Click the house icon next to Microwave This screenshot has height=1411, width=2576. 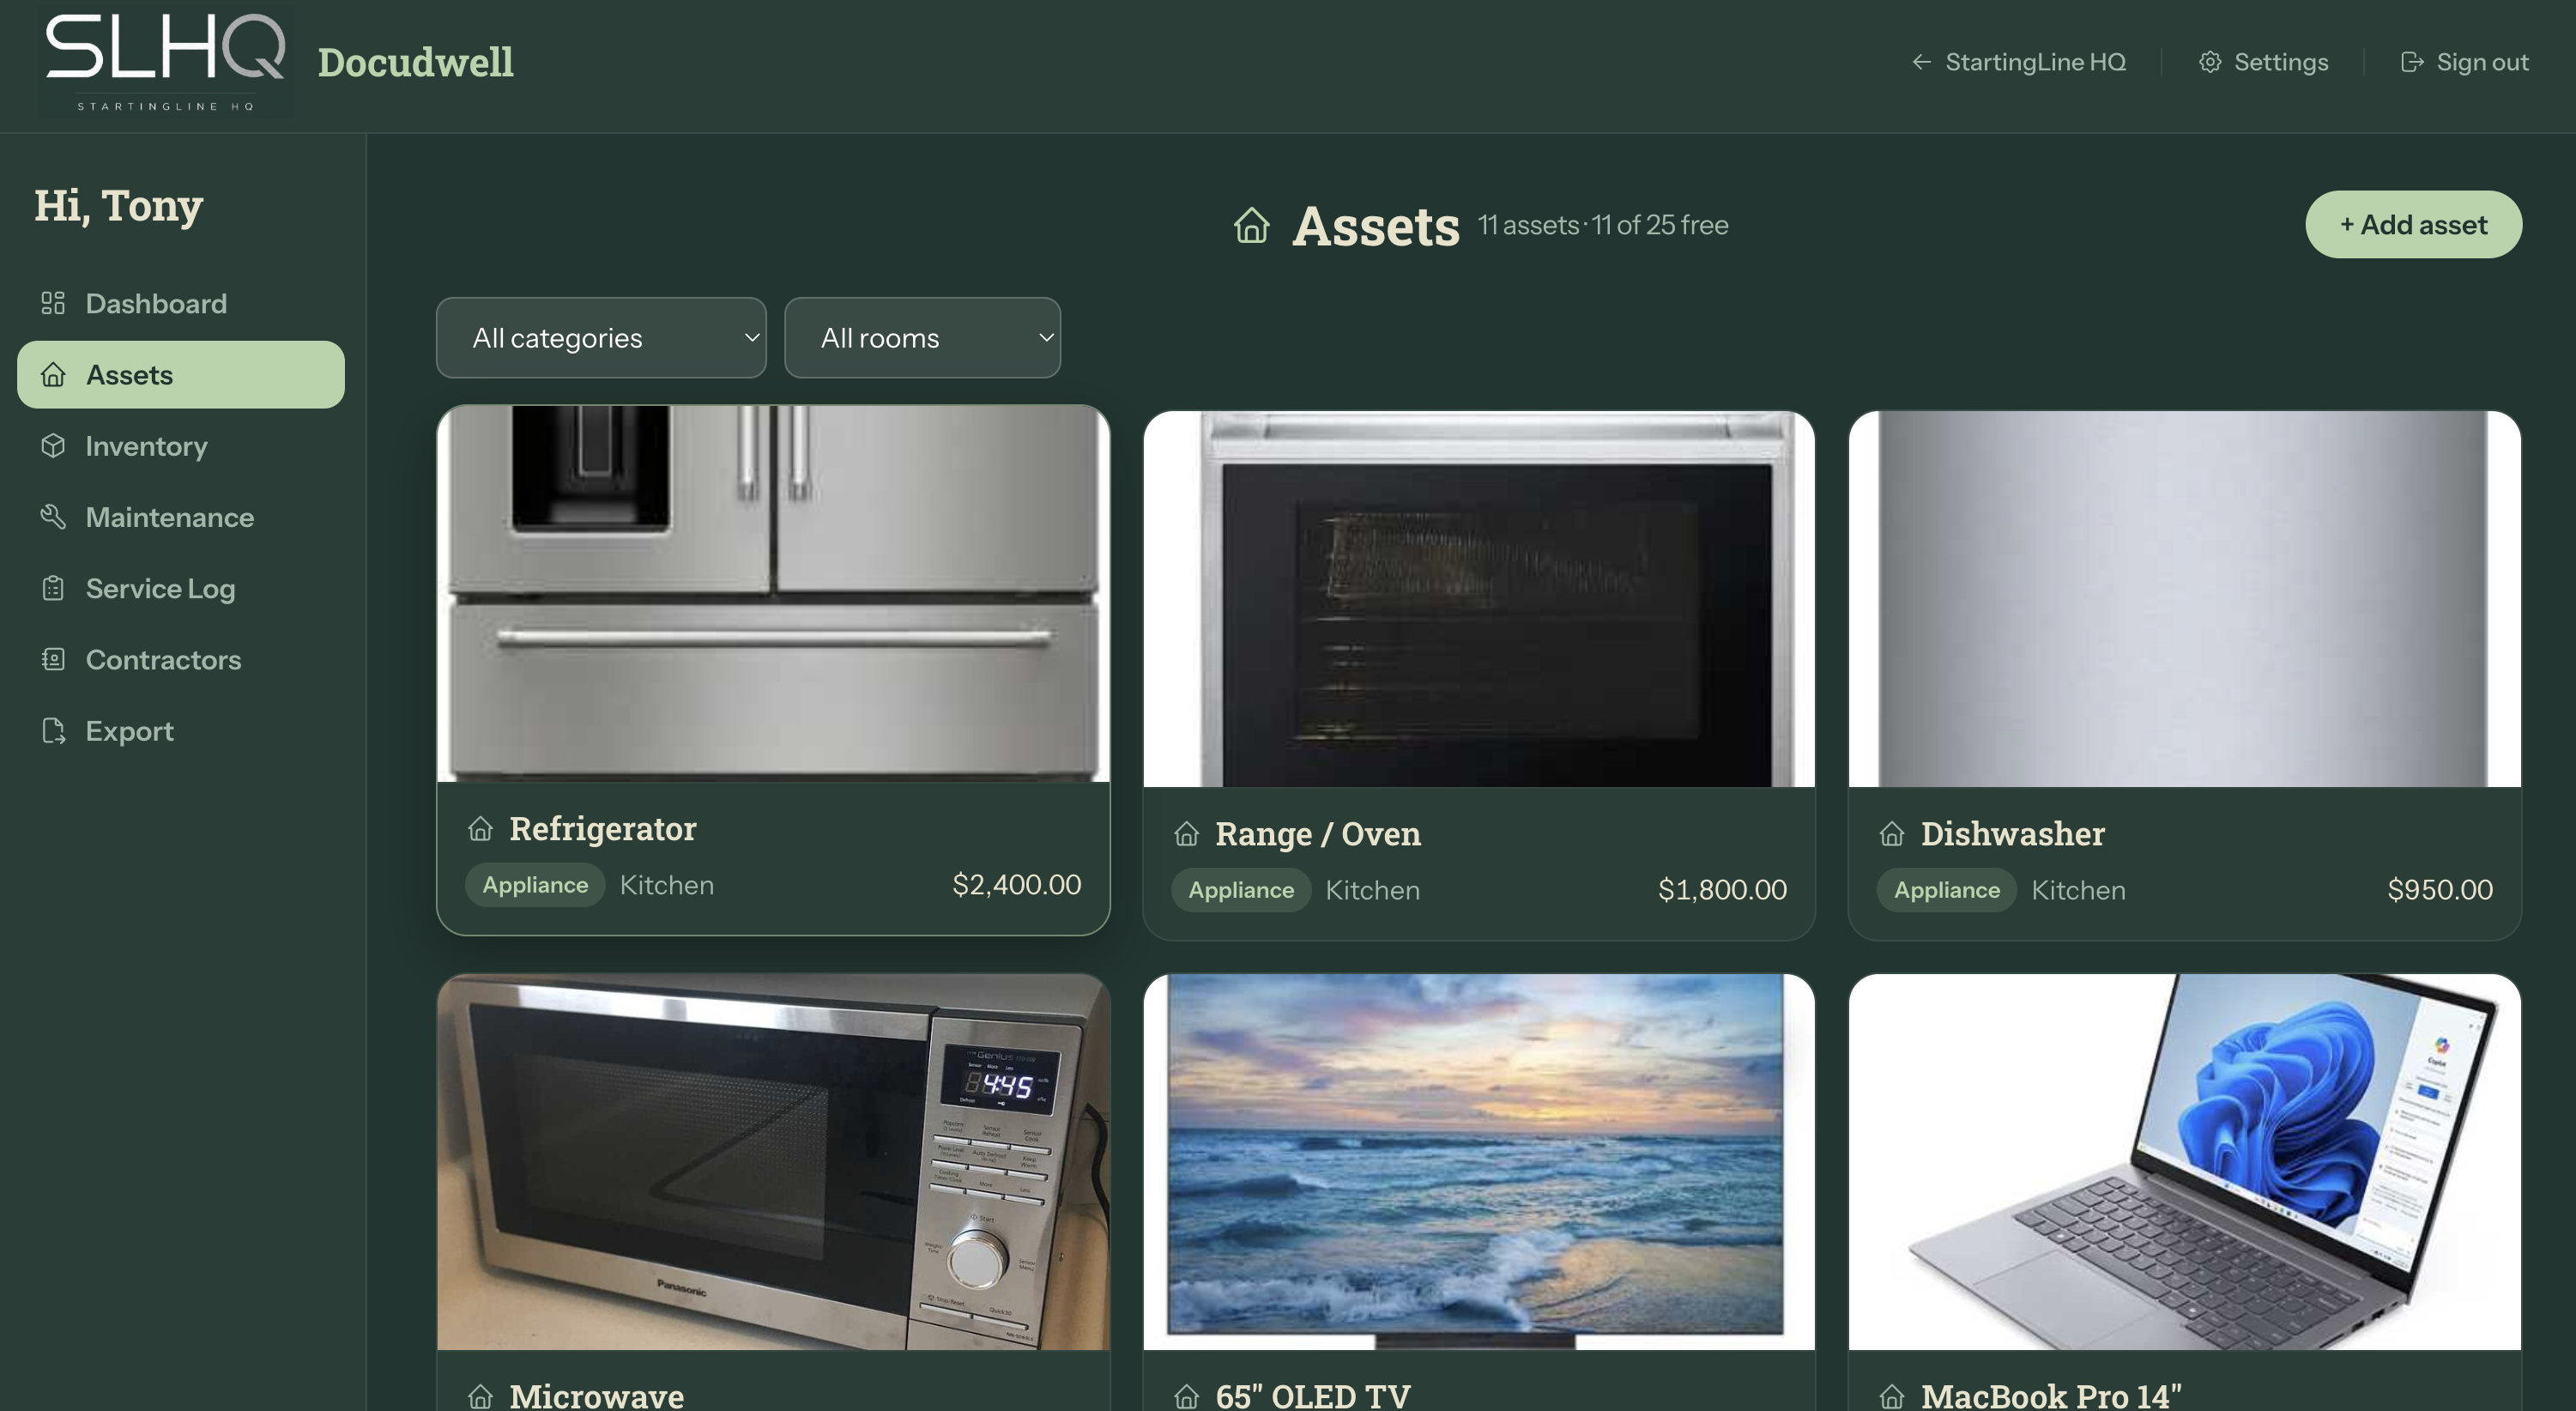[x=481, y=1396]
